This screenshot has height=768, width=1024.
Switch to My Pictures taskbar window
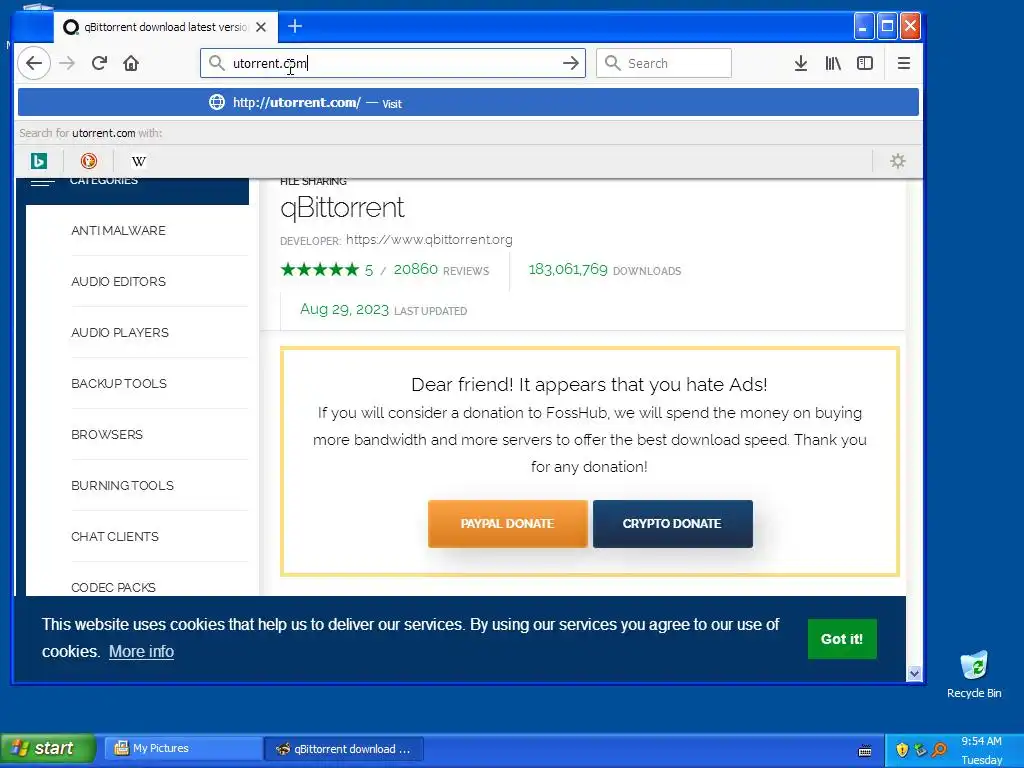[183, 748]
